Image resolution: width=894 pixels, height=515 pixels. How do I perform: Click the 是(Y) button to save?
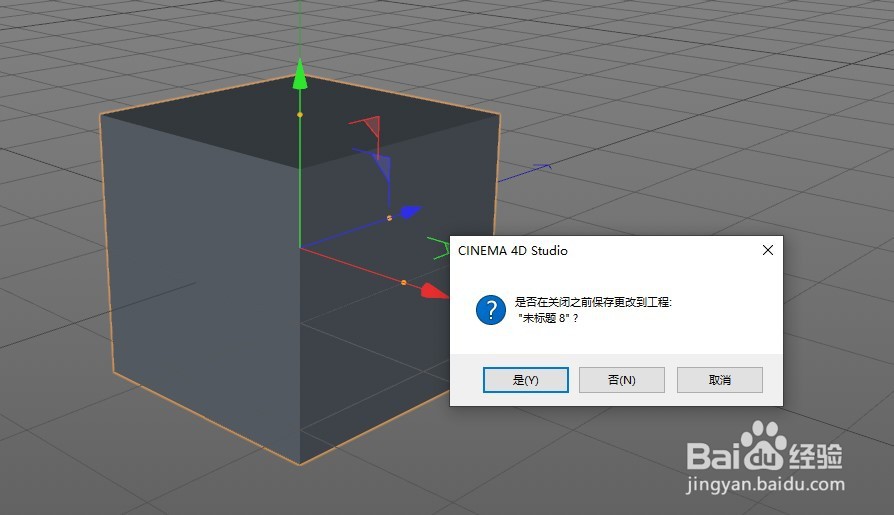point(526,380)
